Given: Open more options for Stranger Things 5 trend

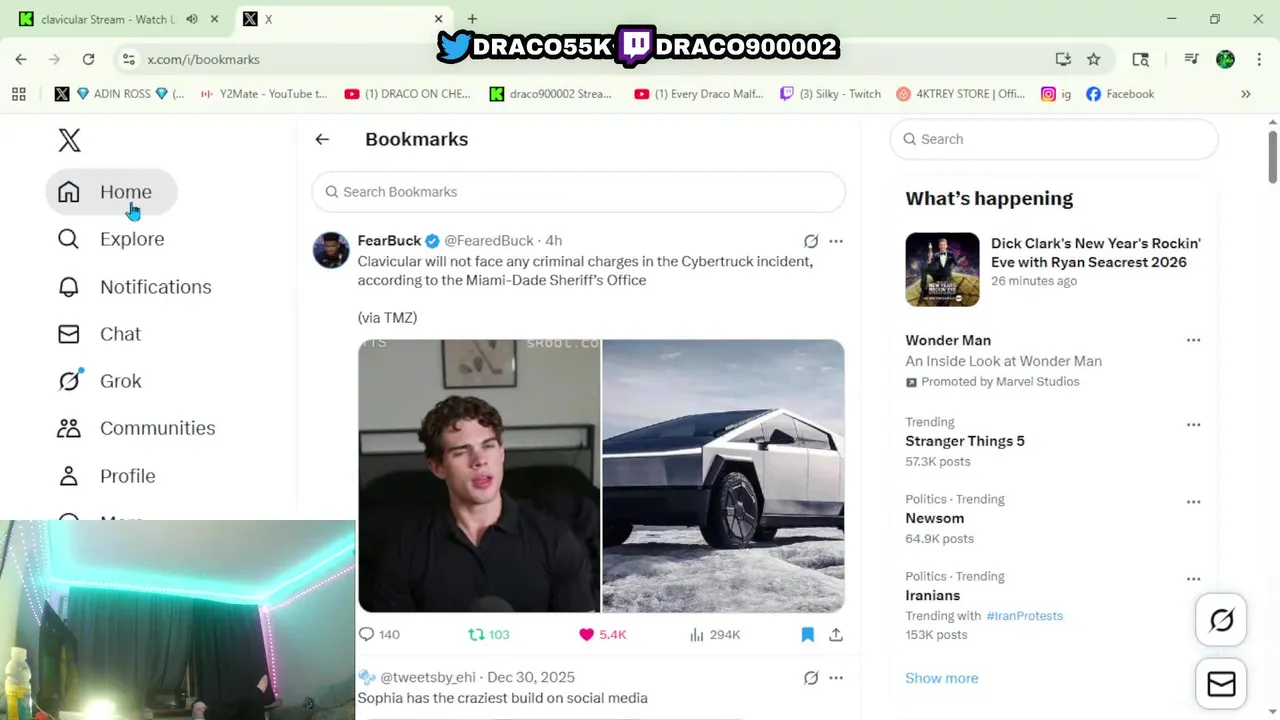Looking at the screenshot, I should coord(1193,425).
